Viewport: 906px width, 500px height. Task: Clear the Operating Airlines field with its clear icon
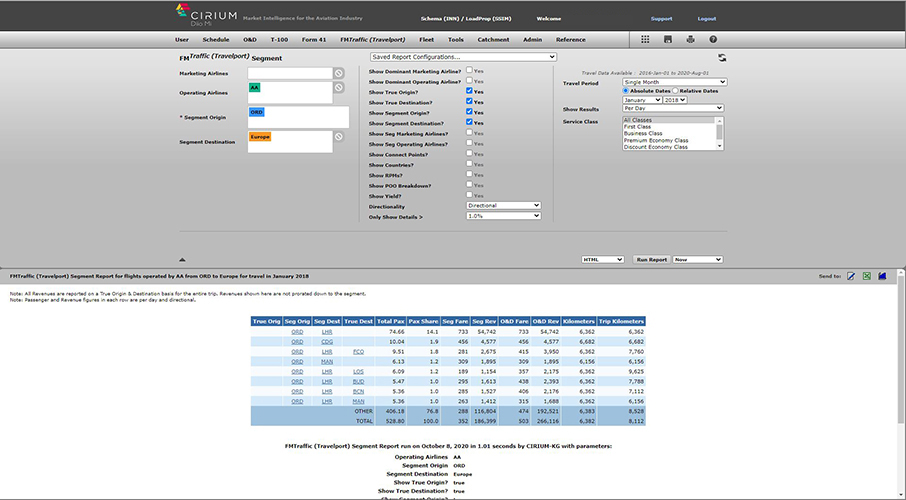pyautogui.click(x=339, y=87)
